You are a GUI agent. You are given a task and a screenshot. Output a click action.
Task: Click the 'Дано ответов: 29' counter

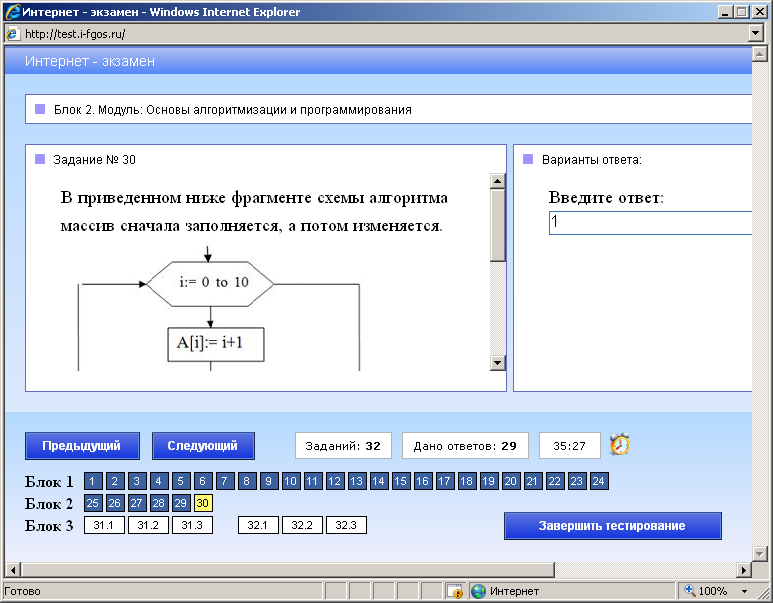pyautogui.click(x=465, y=446)
